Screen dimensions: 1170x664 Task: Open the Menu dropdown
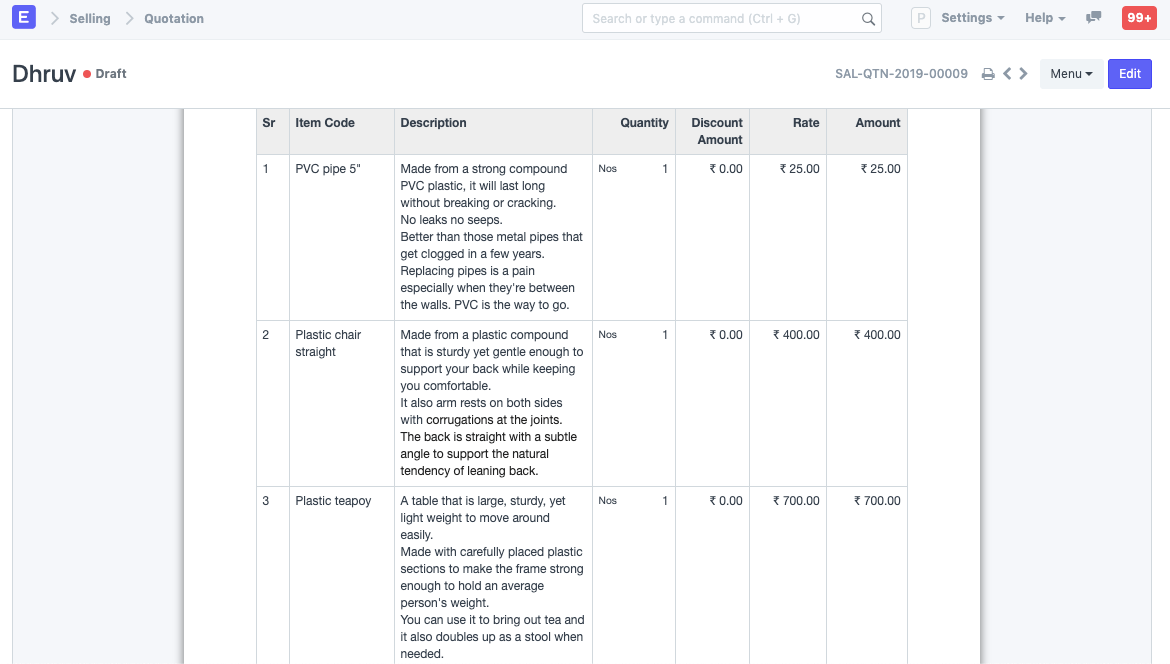point(1071,73)
